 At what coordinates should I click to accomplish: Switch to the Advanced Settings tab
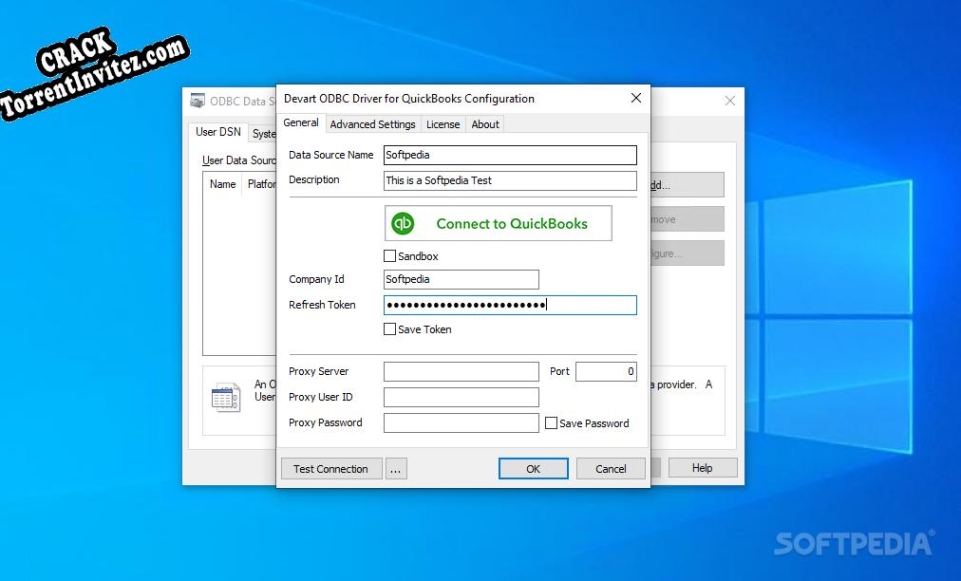click(x=372, y=124)
